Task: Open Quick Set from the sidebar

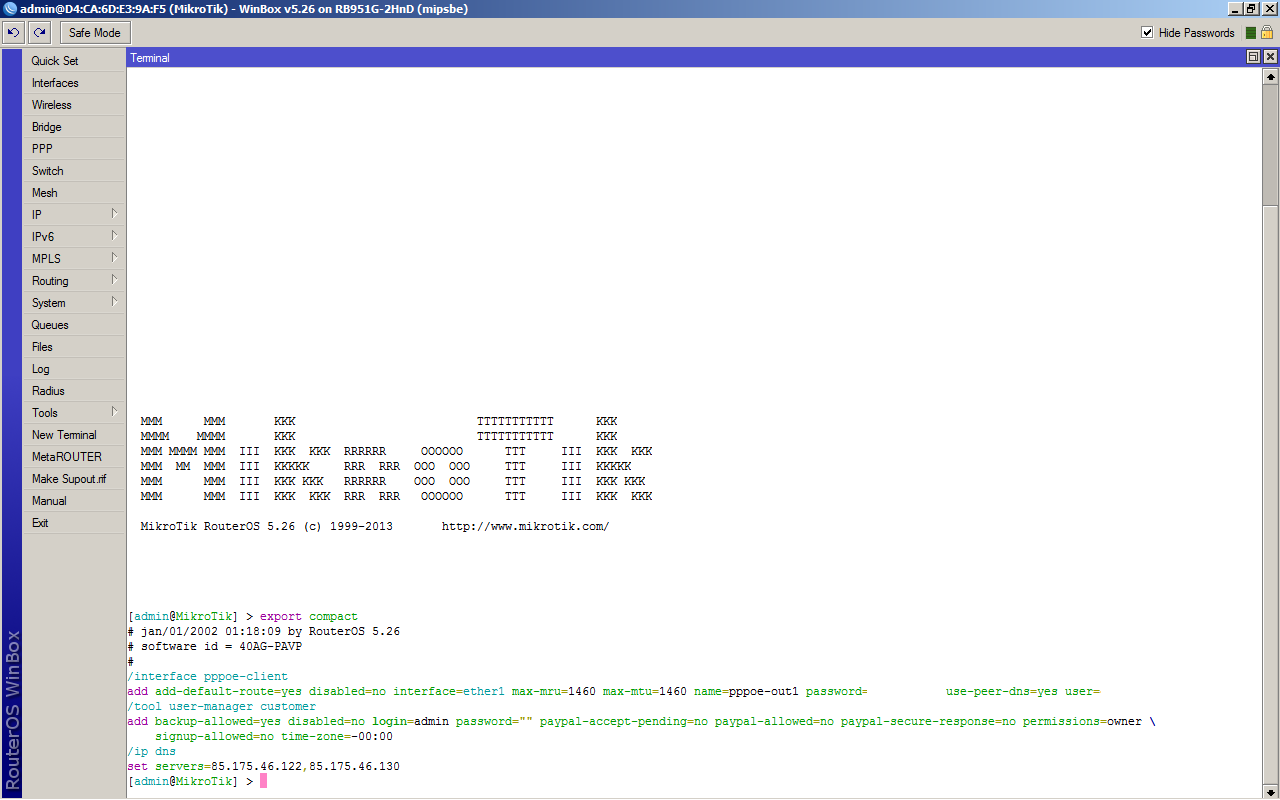Action: tap(74, 61)
